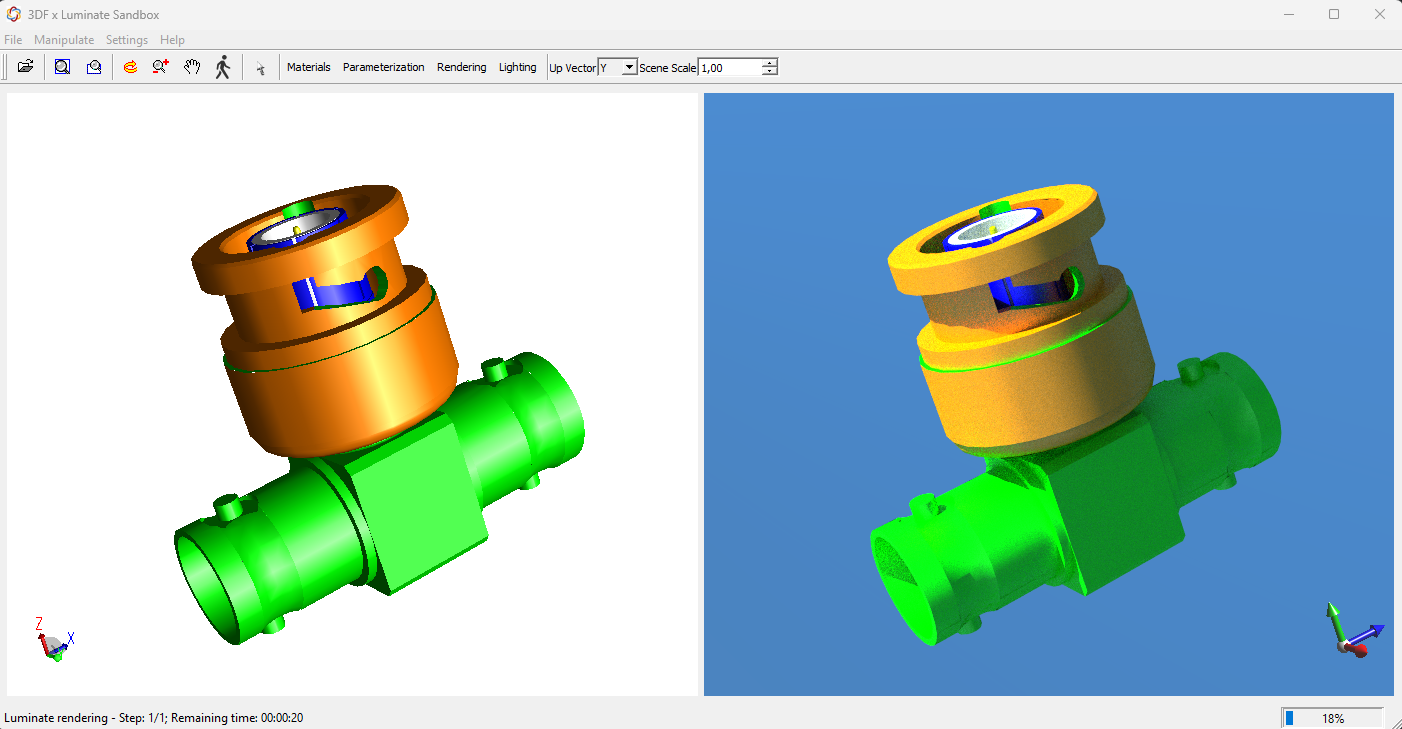The width and height of the screenshot is (1402, 729).
Task: Select the zoom magnifier camera tool
Action: click(x=160, y=67)
